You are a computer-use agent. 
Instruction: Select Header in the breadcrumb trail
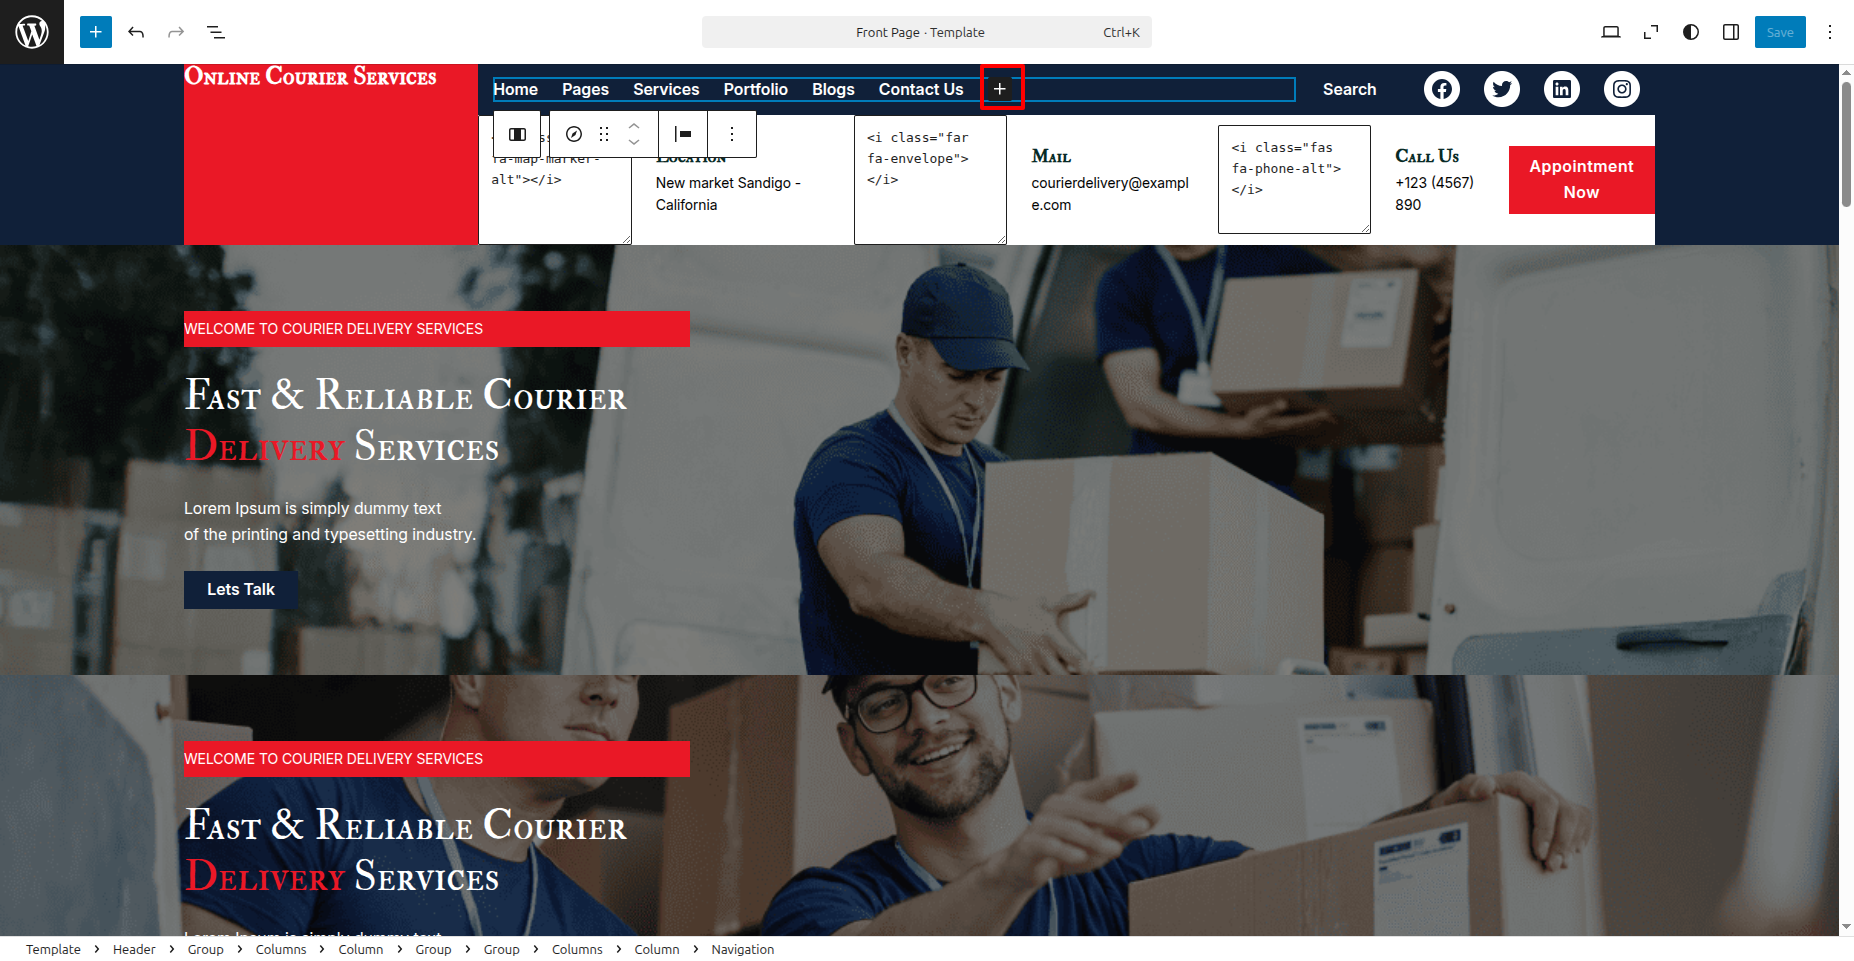pyautogui.click(x=134, y=949)
